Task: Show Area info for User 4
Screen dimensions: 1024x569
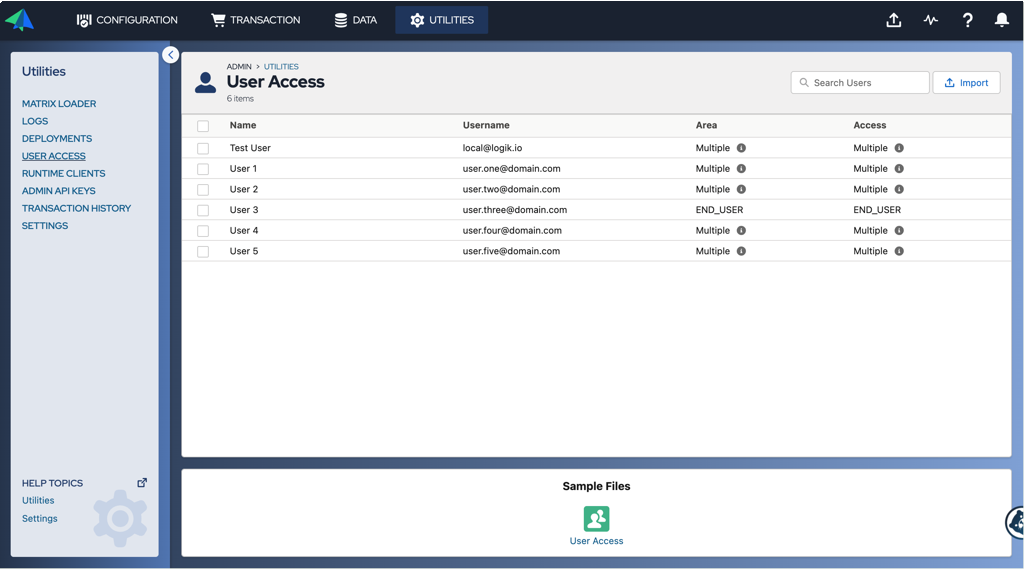Action: point(741,231)
